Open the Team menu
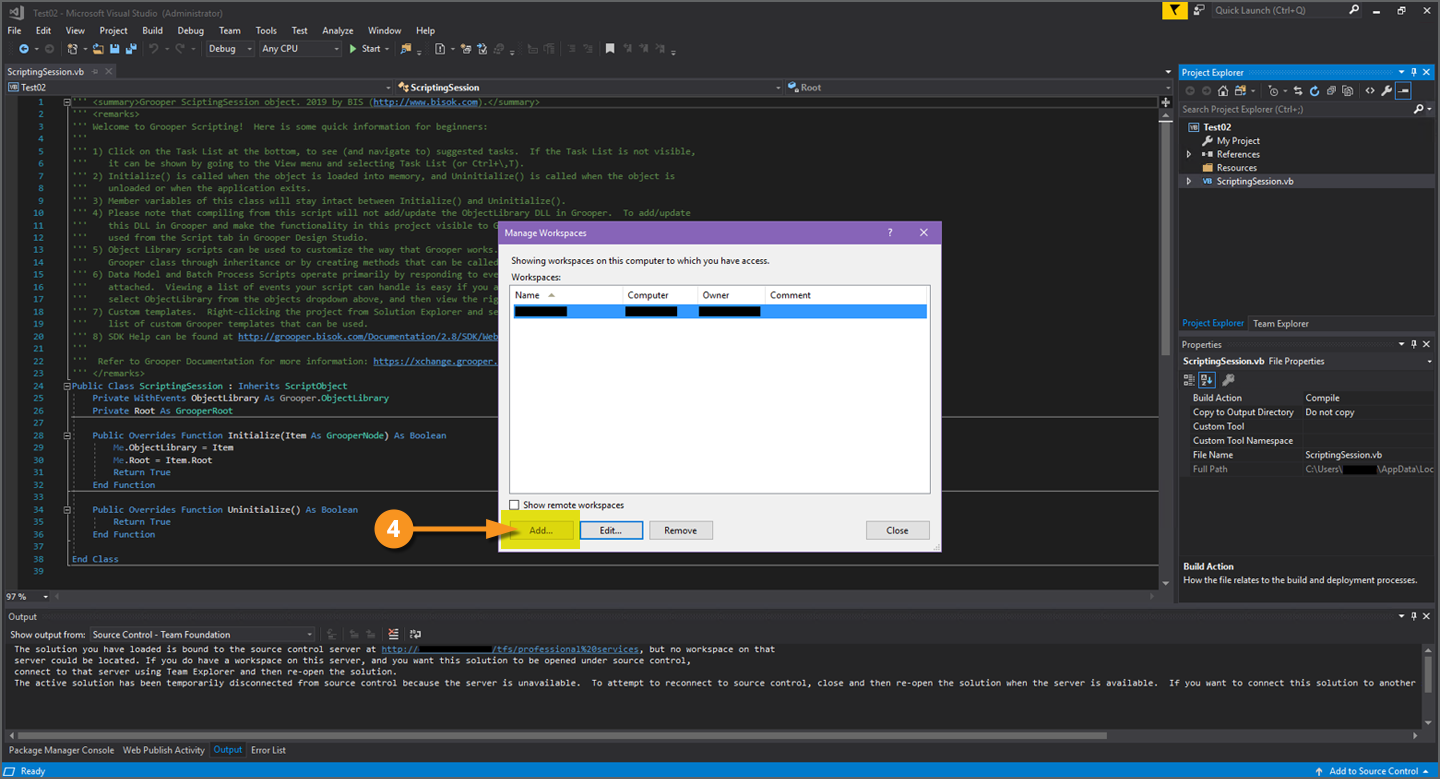The height and width of the screenshot is (779, 1440). pyautogui.click(x=230, y=31)
